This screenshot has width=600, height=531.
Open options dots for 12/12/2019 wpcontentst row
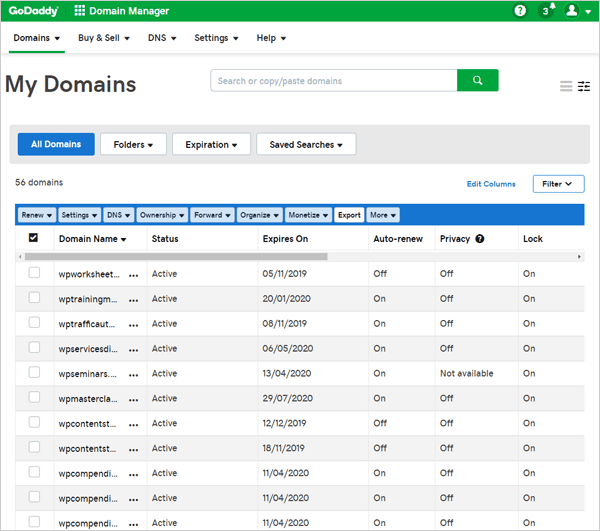tap(134, 425)
